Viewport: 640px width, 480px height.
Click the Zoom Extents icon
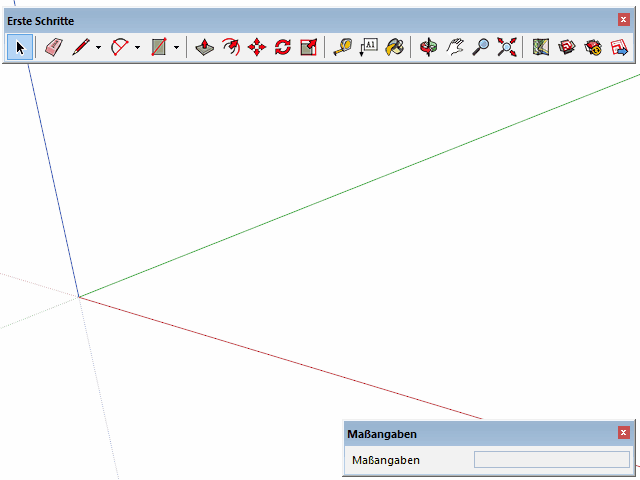click(x=506, y=47)
